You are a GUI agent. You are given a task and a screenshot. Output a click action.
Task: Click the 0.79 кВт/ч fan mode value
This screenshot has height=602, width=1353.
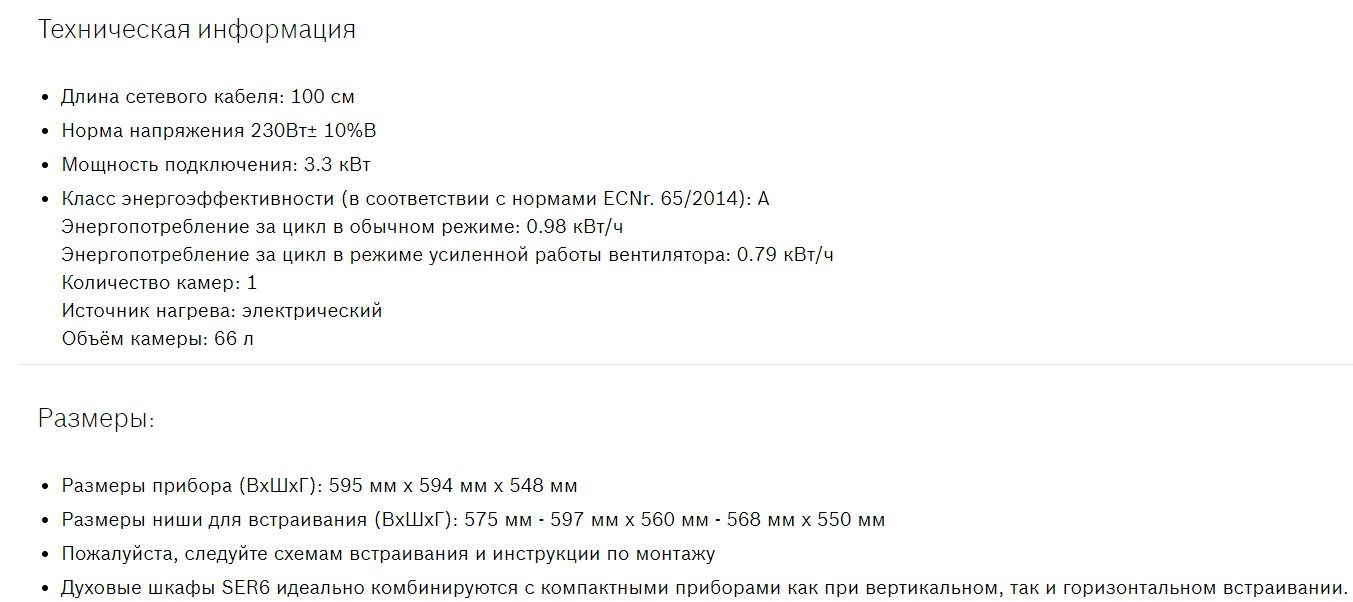click(785, 255)
